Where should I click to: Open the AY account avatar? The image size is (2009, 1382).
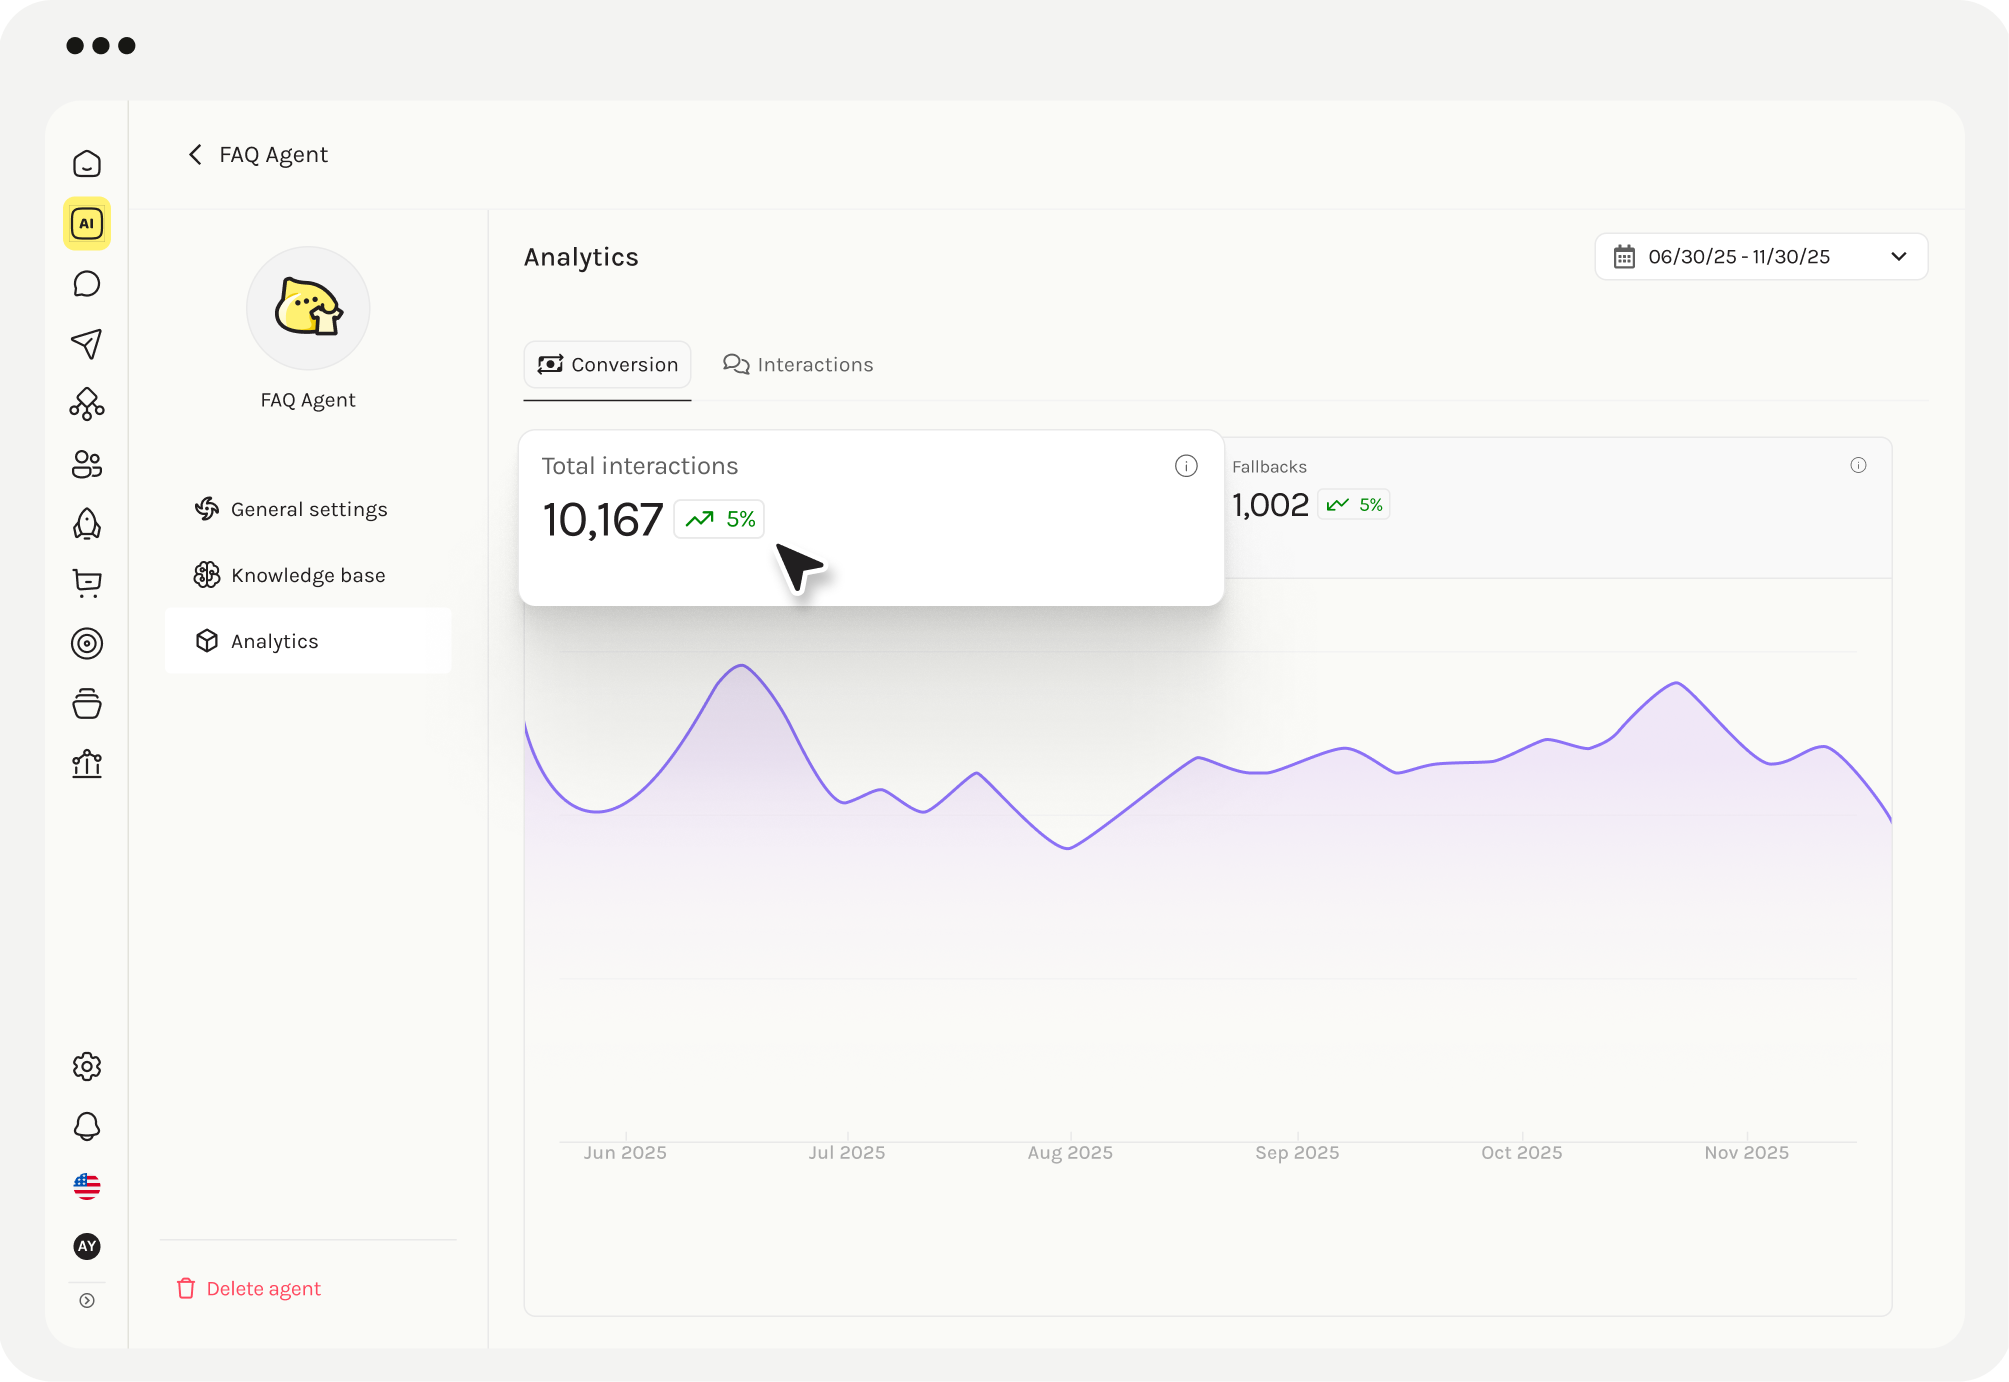click(x=87, y=1246)
